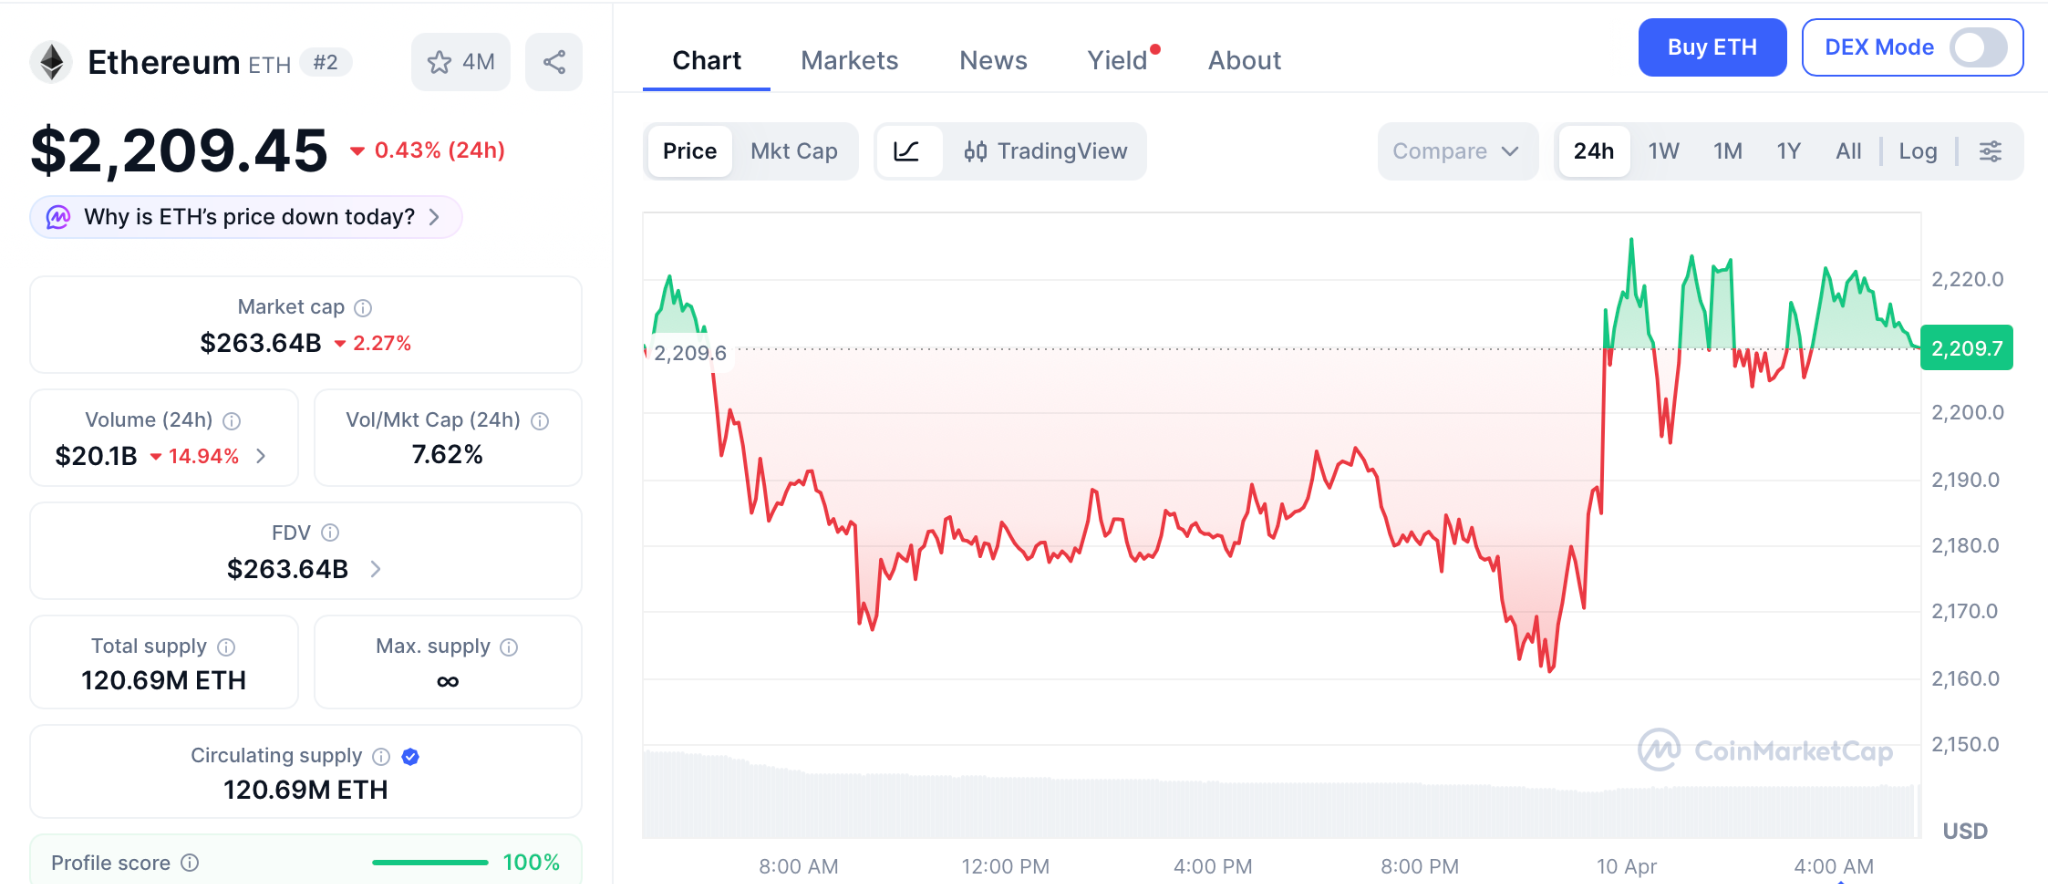Toggle the Log scale option

coord(1917,151)
